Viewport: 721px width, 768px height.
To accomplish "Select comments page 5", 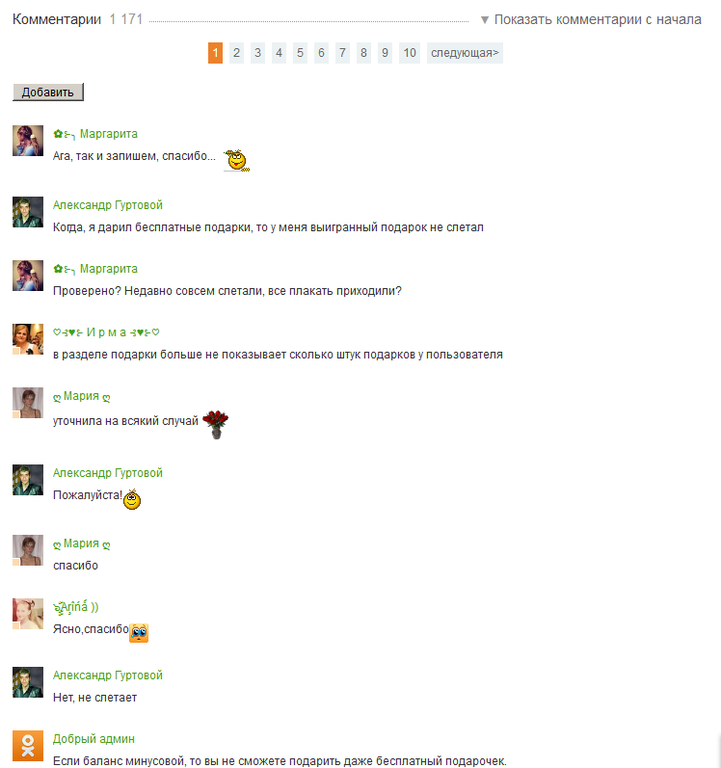I will coord(300,53).
